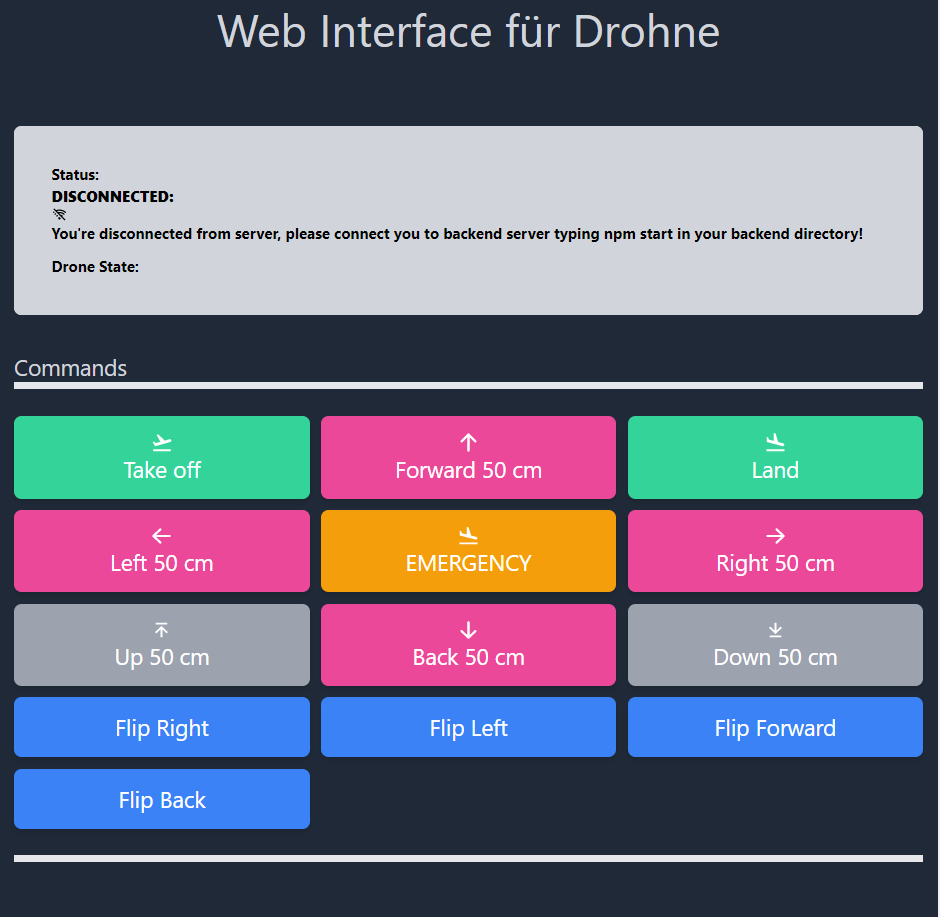Image resolution: width=940 pixels, height=917 pixels.
Task: Move the drone Back 50 cm
Action: point(468,645)
